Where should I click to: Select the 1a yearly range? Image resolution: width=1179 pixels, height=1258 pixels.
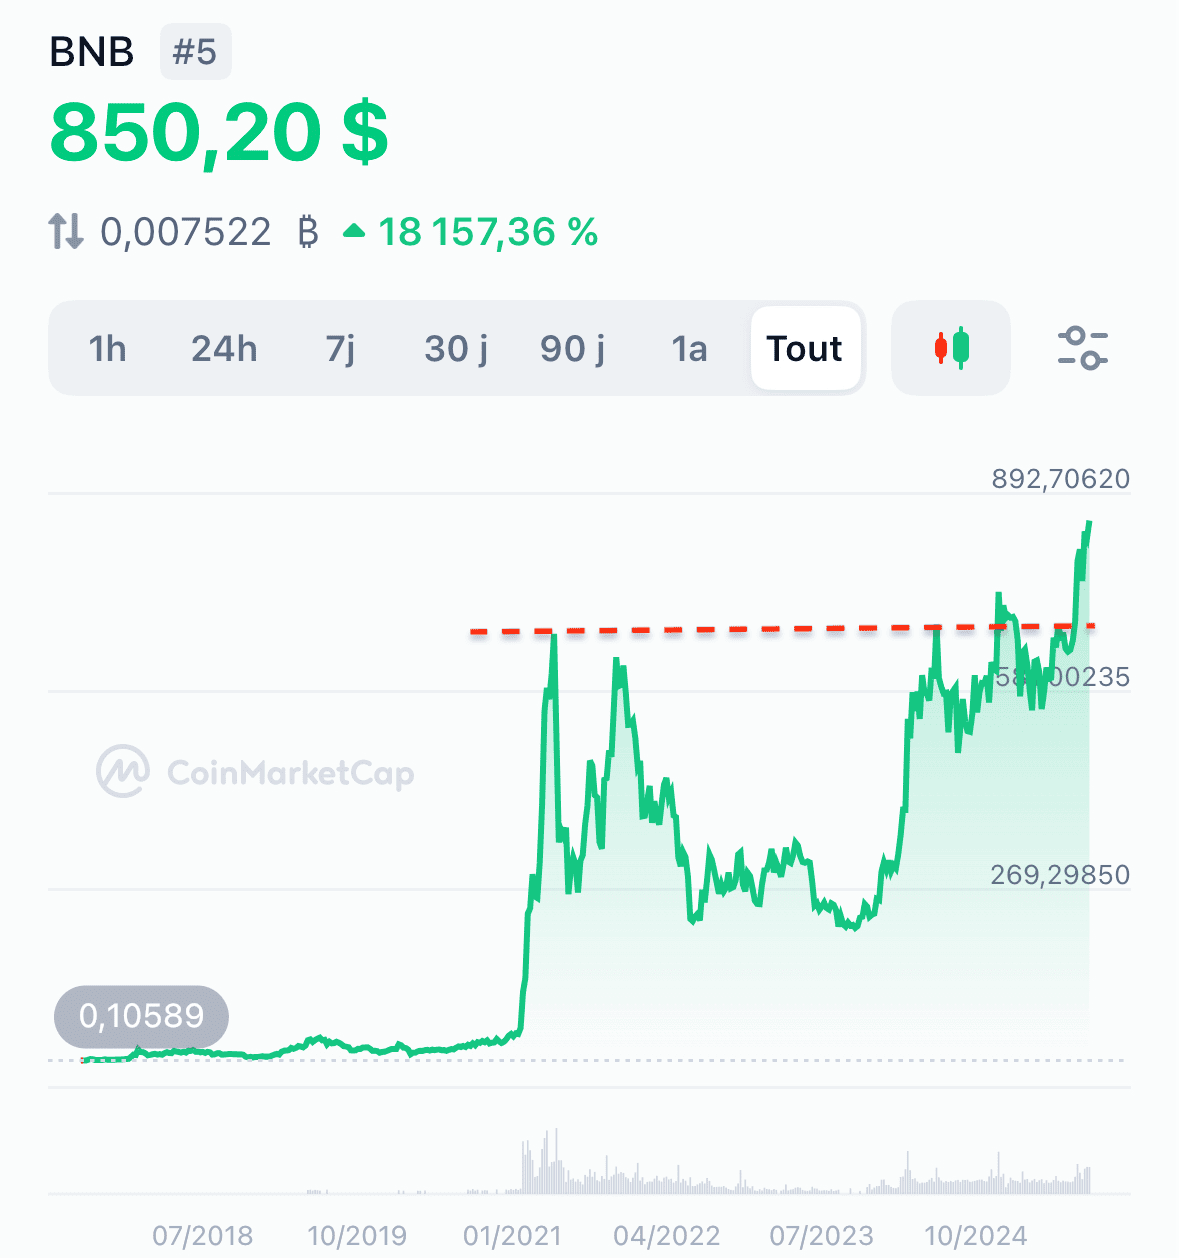tap(689, 349)
